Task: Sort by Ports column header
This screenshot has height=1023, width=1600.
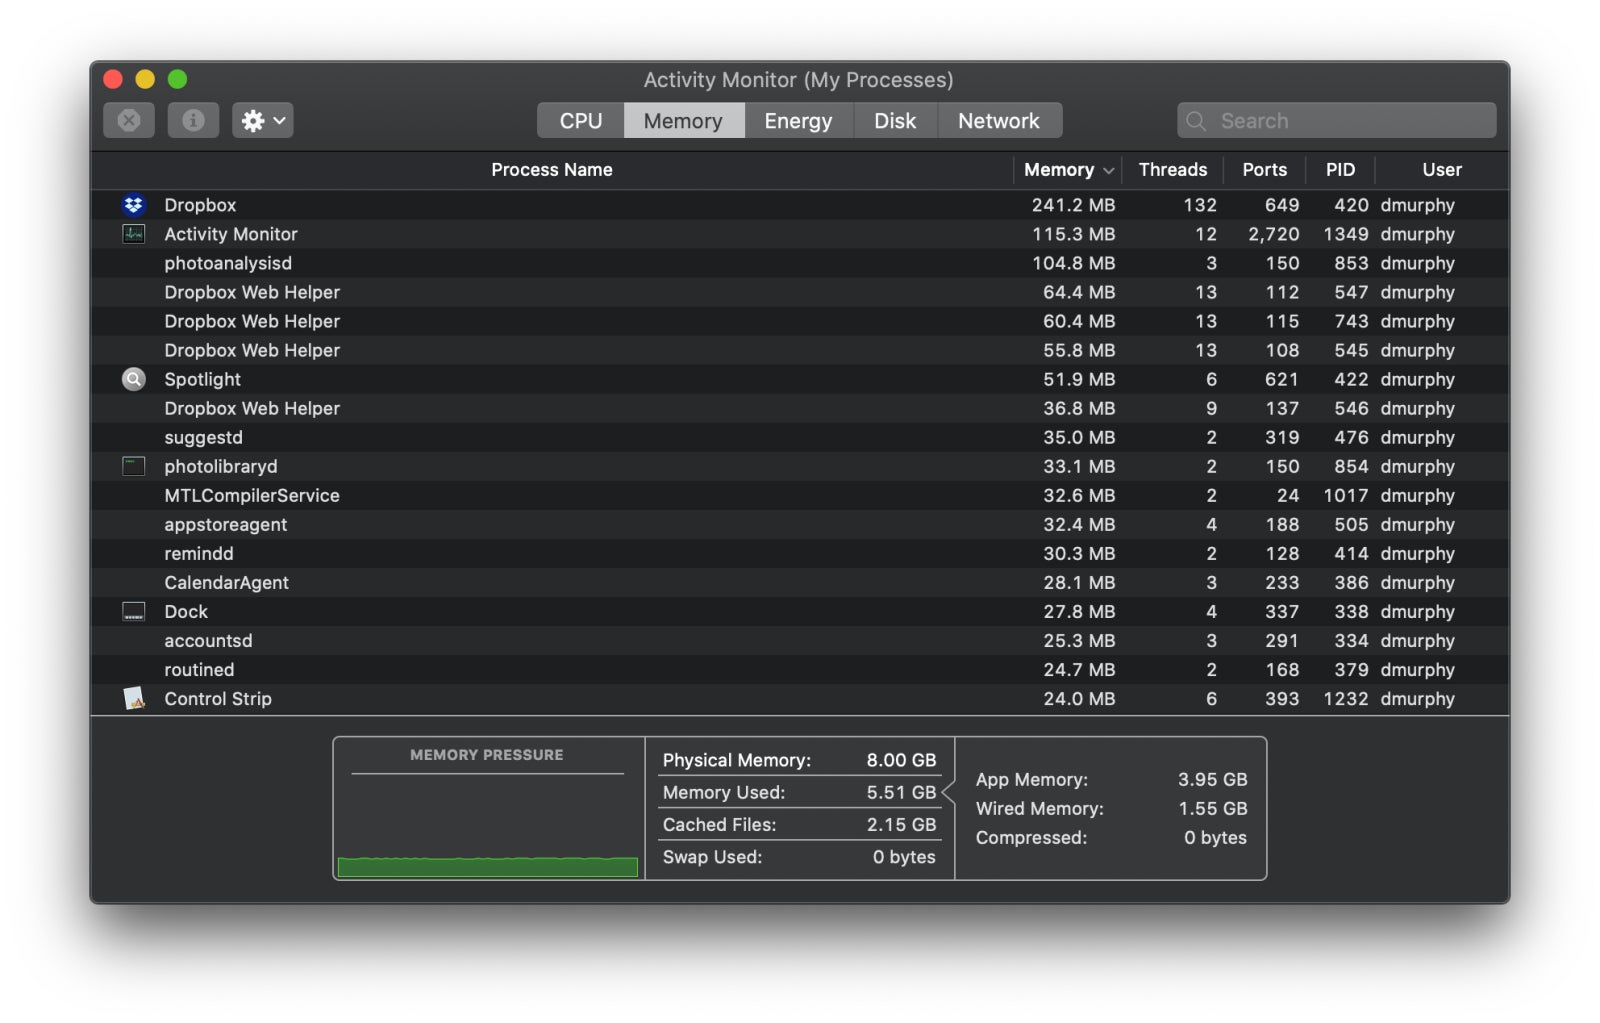Action: click(x=1265, y=170)
